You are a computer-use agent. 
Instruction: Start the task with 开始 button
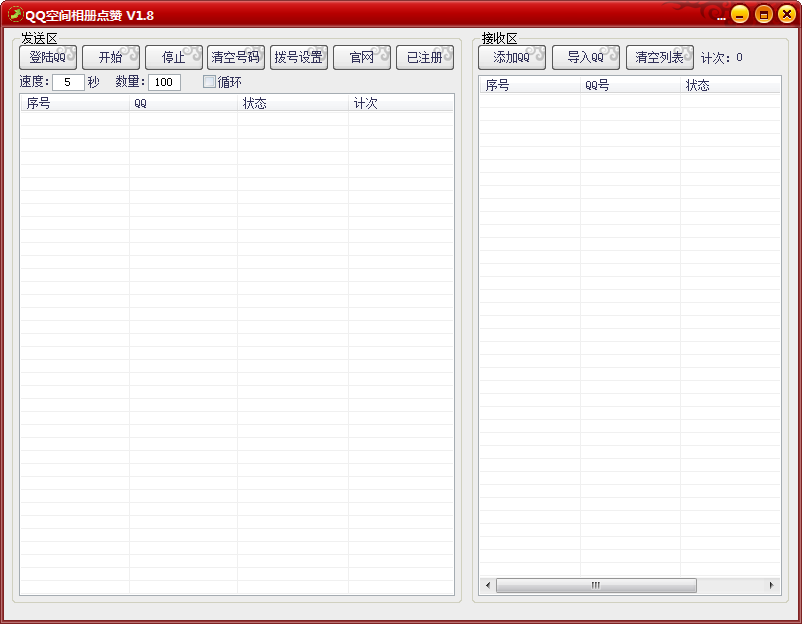pos(111,57)
